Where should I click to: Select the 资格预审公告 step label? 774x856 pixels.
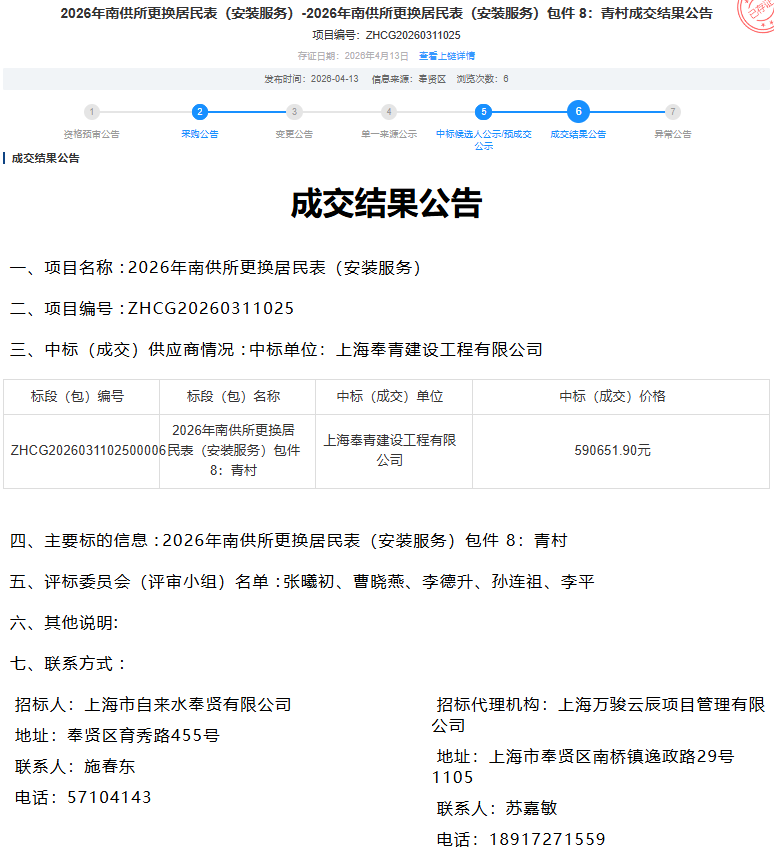92,134
